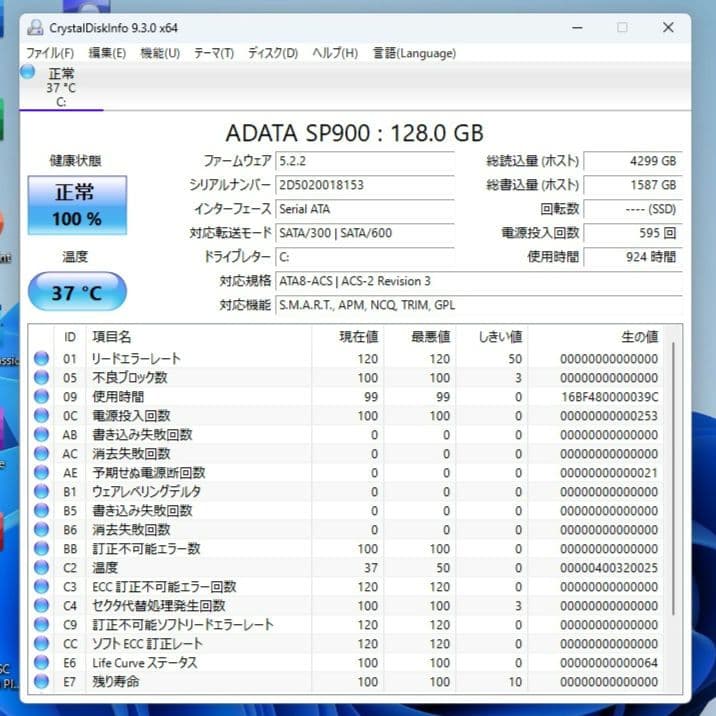716x716 pixels.
Task: Click the しきい値 column header
Action: pyautogui.click(x=500, y=337)
